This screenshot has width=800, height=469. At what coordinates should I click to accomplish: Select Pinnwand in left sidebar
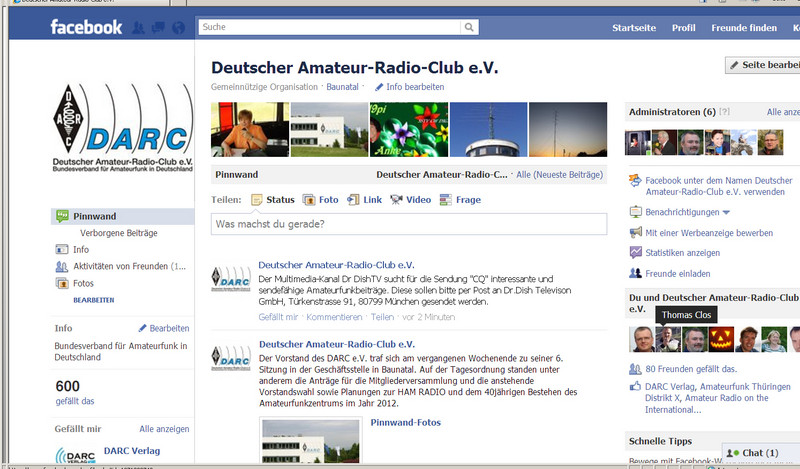click(122, 216)
